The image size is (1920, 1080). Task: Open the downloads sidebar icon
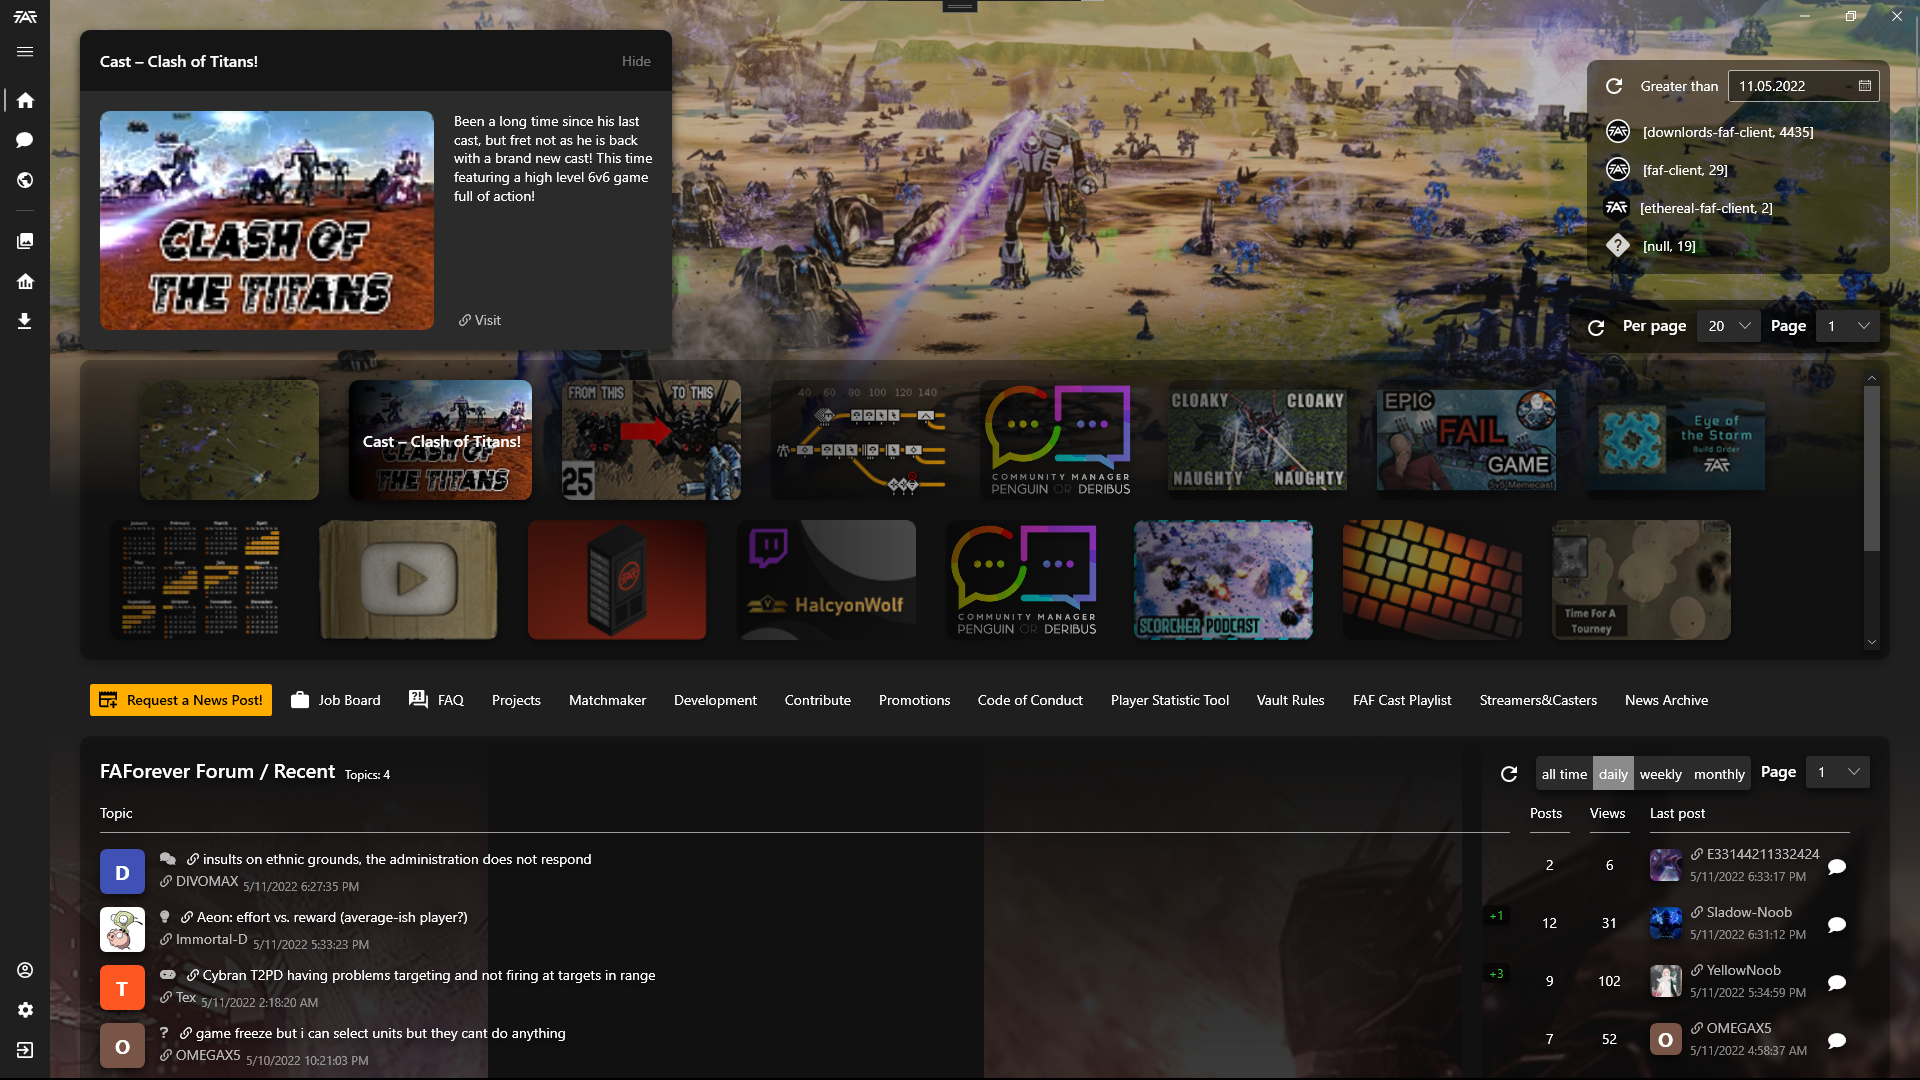(x=25, y=321)
